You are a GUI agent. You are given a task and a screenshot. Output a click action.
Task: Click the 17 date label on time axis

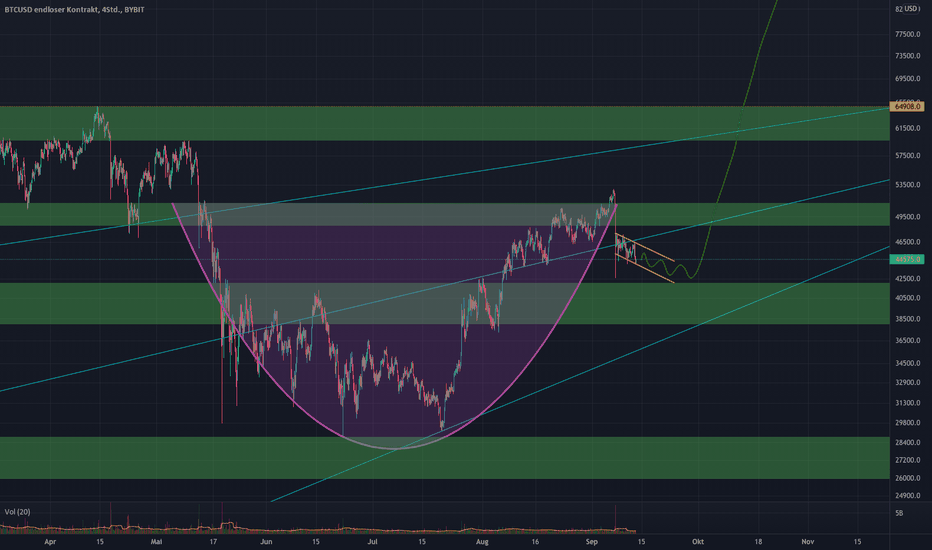click(x=213, y=542)
